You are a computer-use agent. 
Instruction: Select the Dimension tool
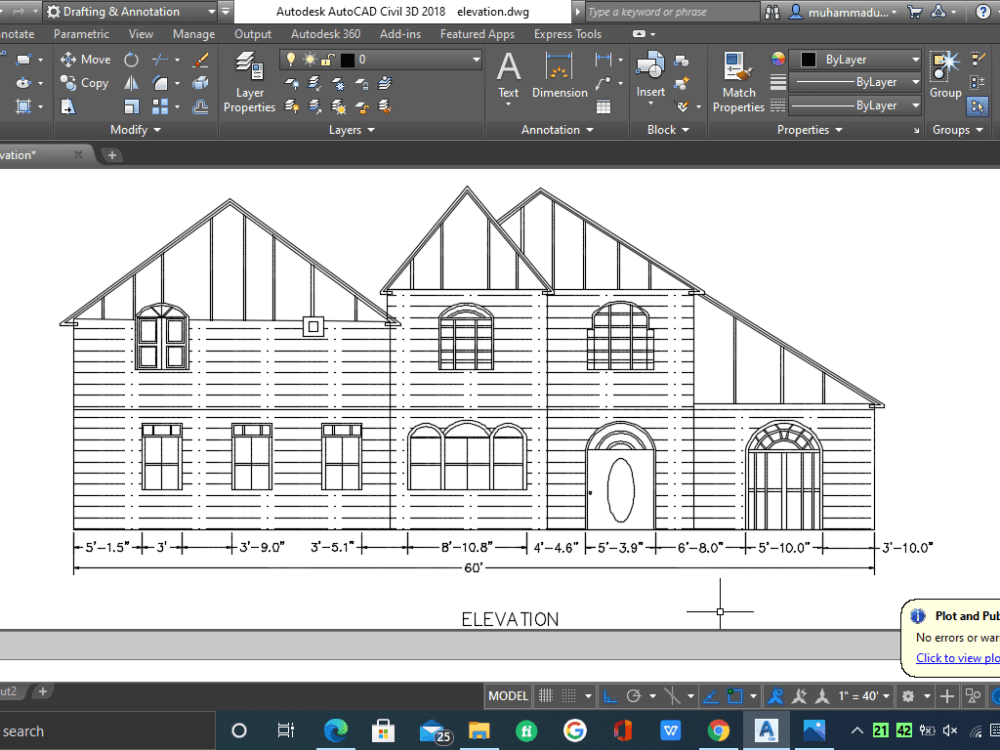pyautogui.click(x=559, y=70)
